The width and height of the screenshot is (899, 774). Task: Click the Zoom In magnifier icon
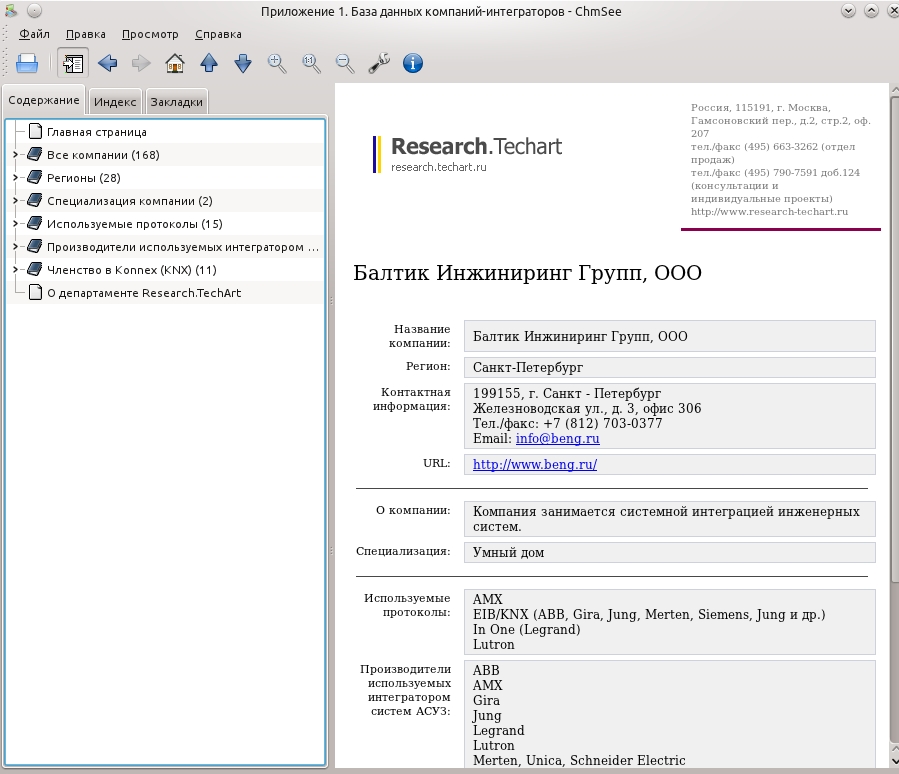pyautogui.click(x=277, y=63)
